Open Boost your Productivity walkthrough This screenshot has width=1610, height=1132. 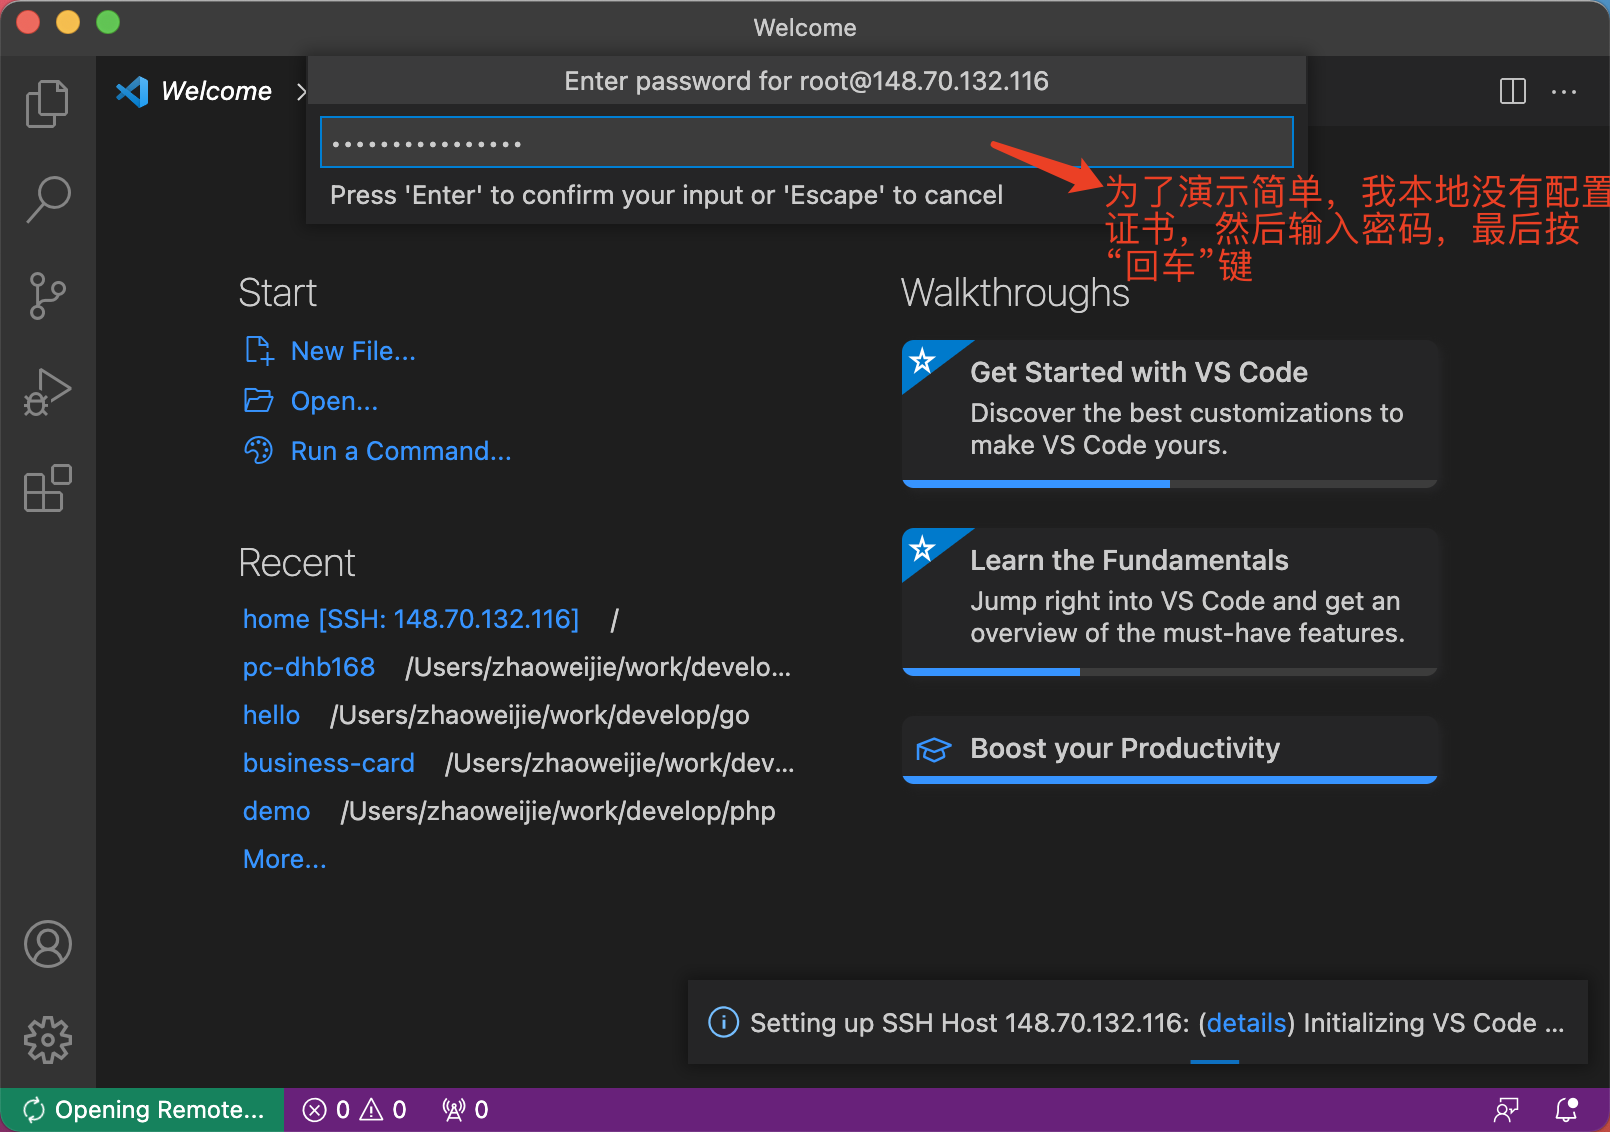click(1169, 749)
